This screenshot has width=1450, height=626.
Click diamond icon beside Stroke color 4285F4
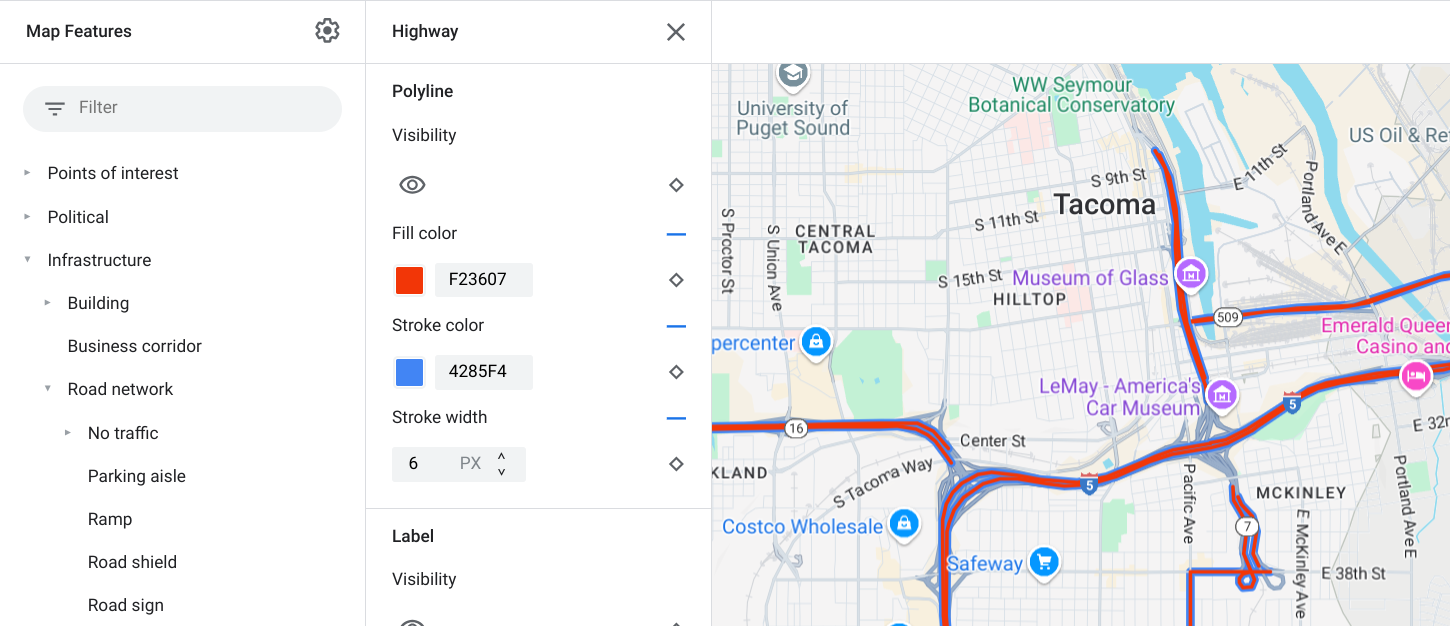point(676,372)
